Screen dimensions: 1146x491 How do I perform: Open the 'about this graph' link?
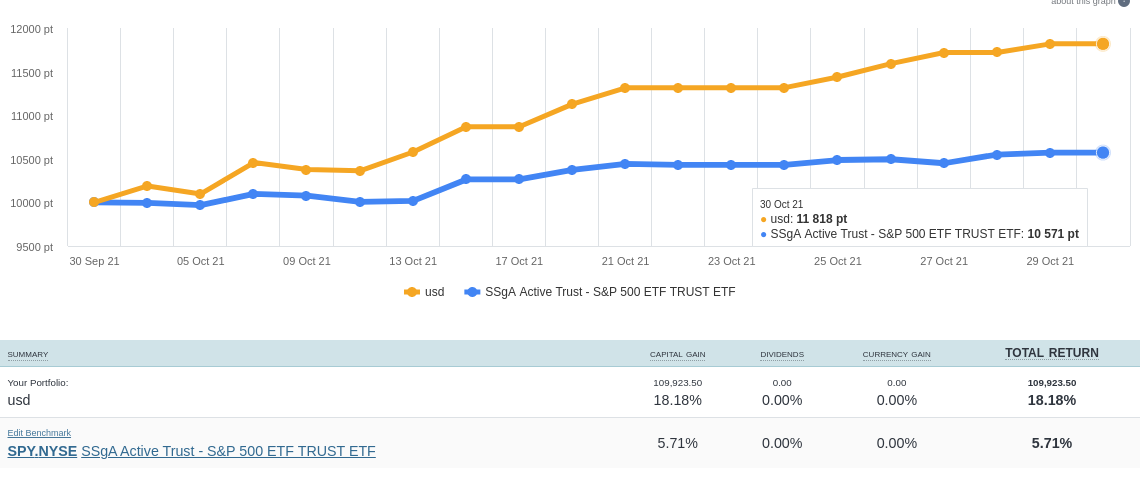pyautogui.click(x=1082, y=2)
